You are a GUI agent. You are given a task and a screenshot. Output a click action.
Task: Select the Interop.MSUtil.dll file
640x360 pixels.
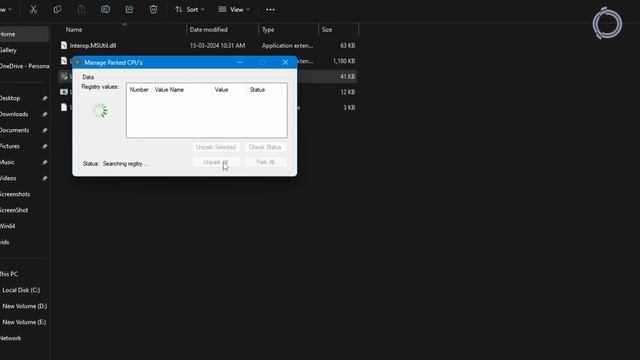pyautogui.click(x=207, y=45)
